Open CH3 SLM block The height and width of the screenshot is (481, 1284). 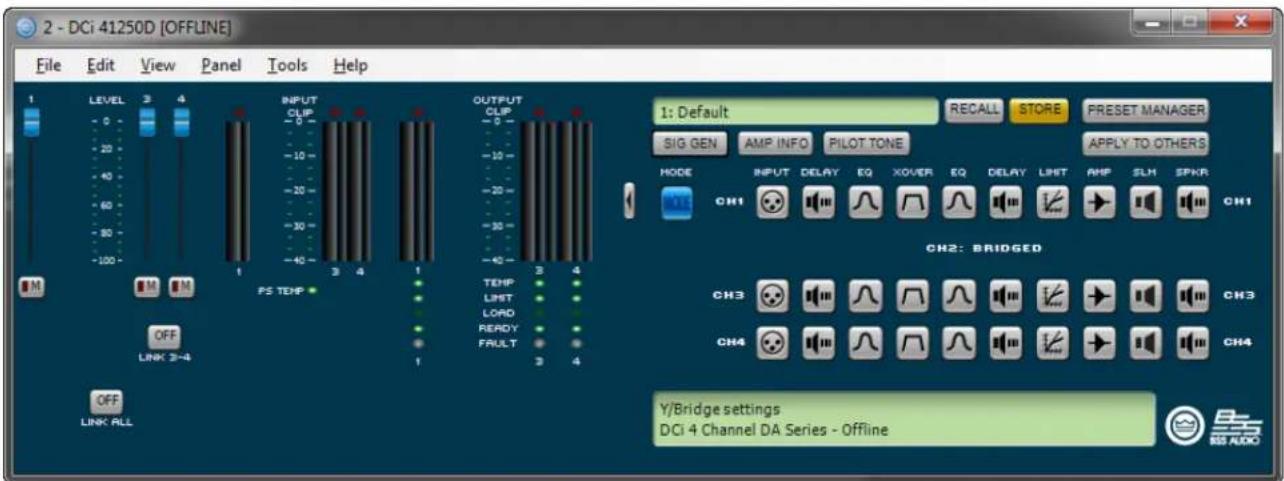click(x=1145, y=297)
